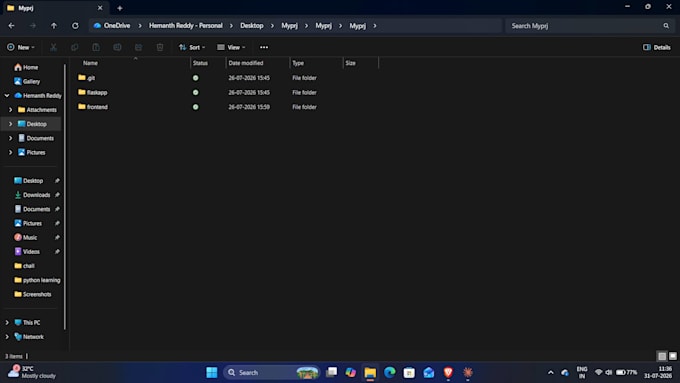
Task: Click the Desktop breadcrumb segment
Action: pyautogui.click(x=252, y=26)
